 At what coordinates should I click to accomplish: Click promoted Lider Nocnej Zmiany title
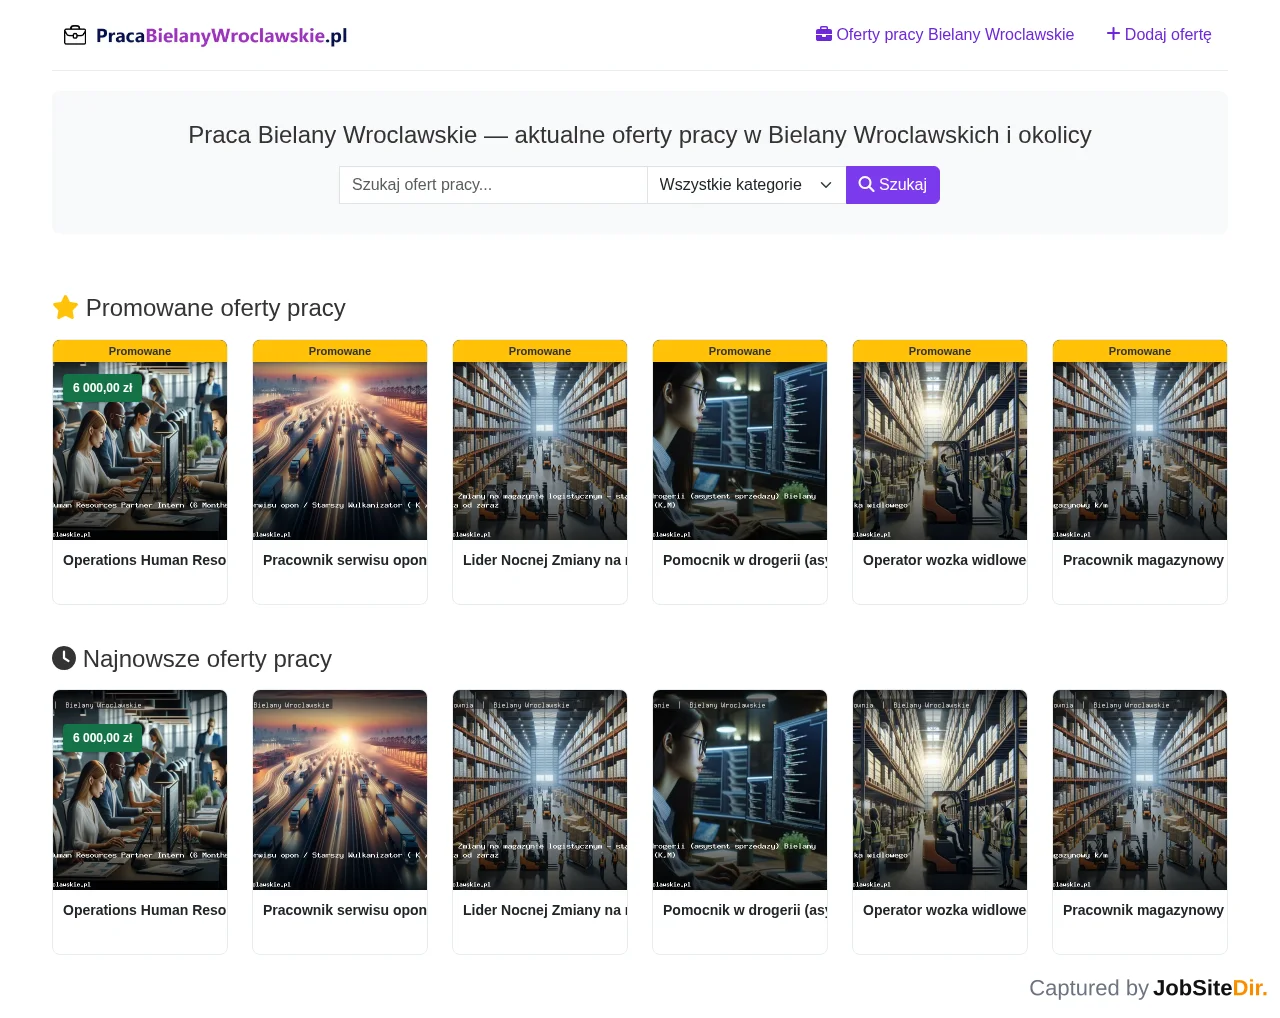tap(545, 560)
